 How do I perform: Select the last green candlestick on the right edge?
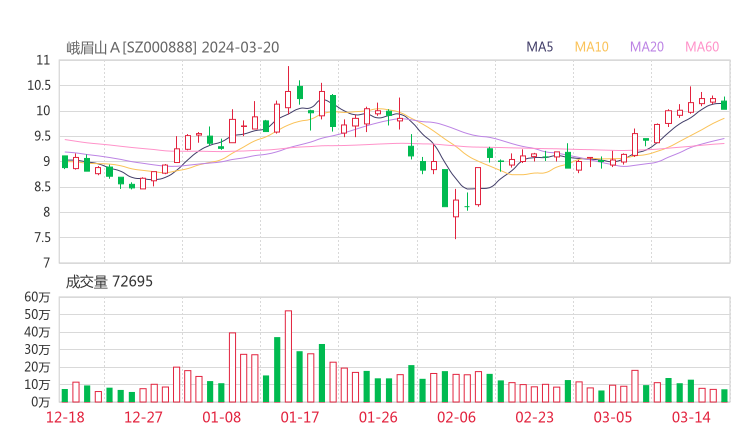(724, 104)
